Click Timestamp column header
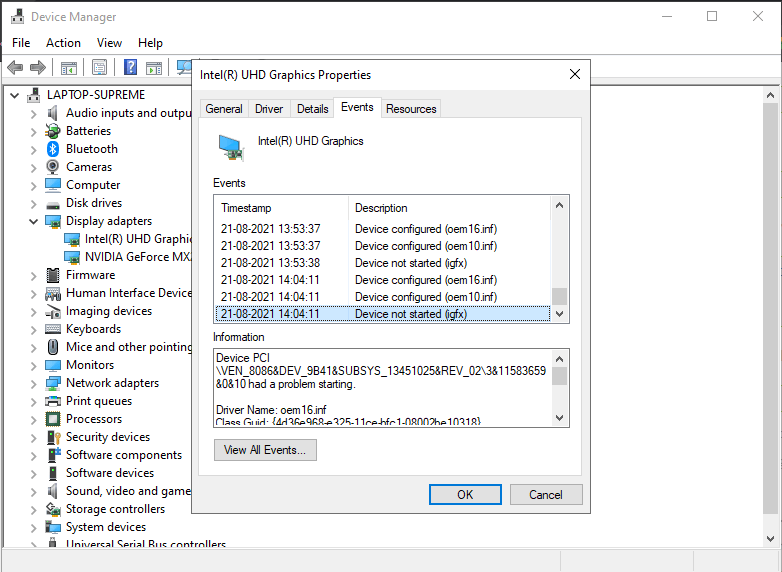 [x=281, y=208]
